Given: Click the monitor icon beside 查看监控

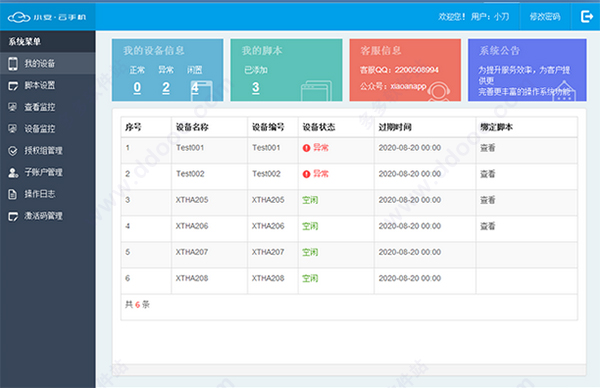Looking at the screenshot, I should pos(13,107).
